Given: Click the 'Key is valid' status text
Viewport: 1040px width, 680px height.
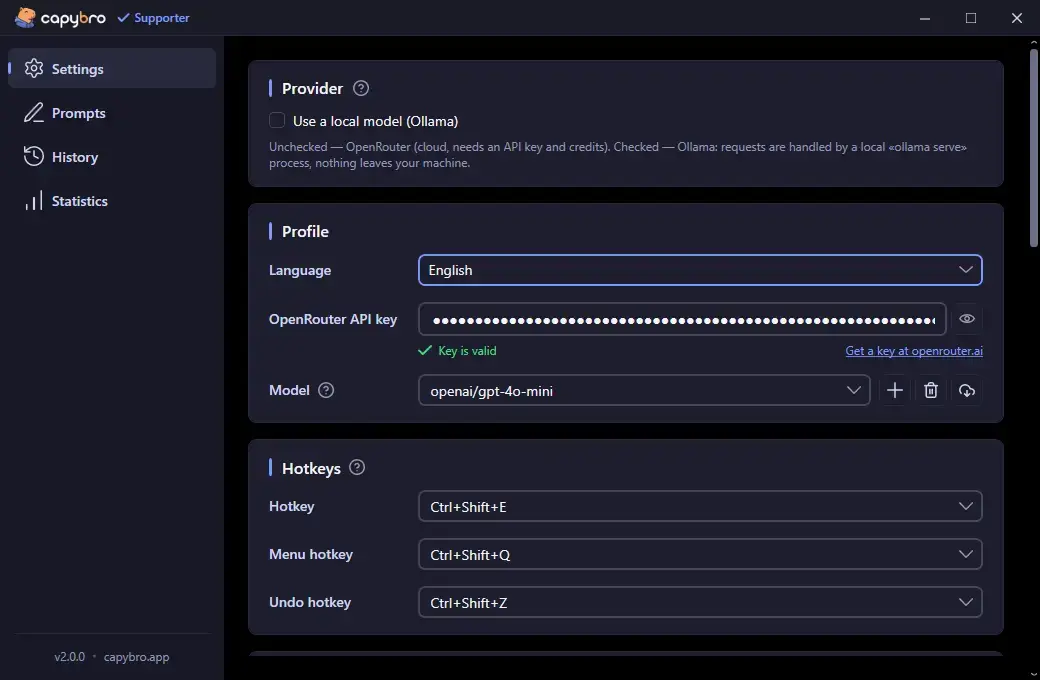Looking at the screenshot, I should pyautogui.click(x=467, y=351).
